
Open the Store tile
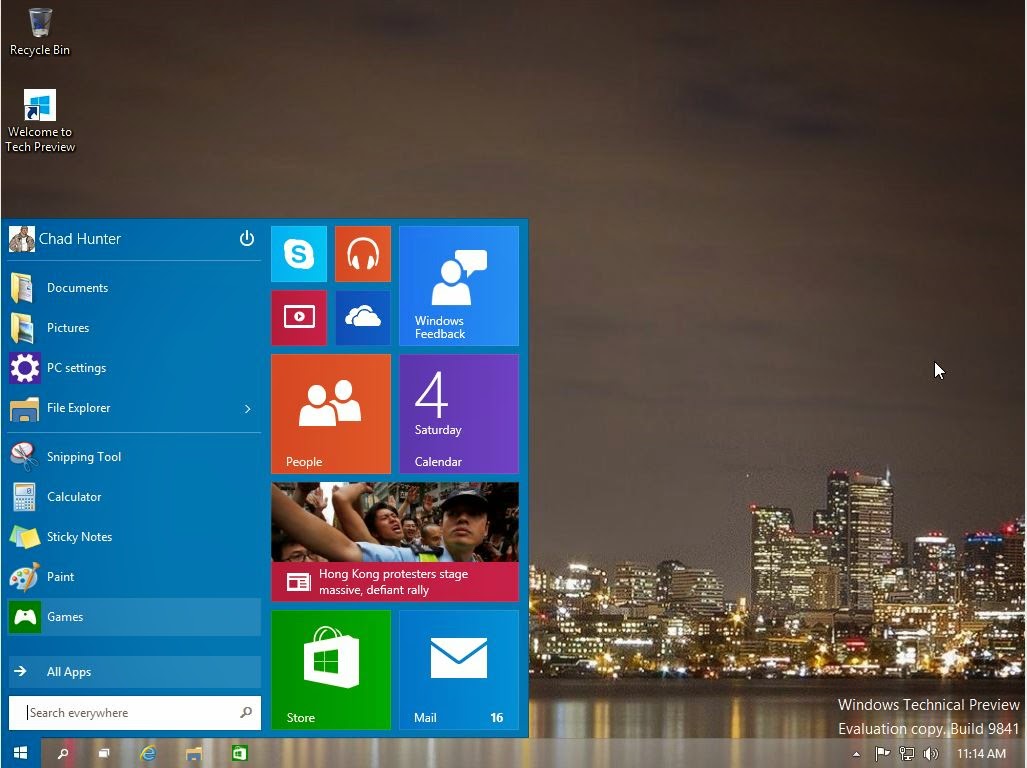click(x=331, y=670)
